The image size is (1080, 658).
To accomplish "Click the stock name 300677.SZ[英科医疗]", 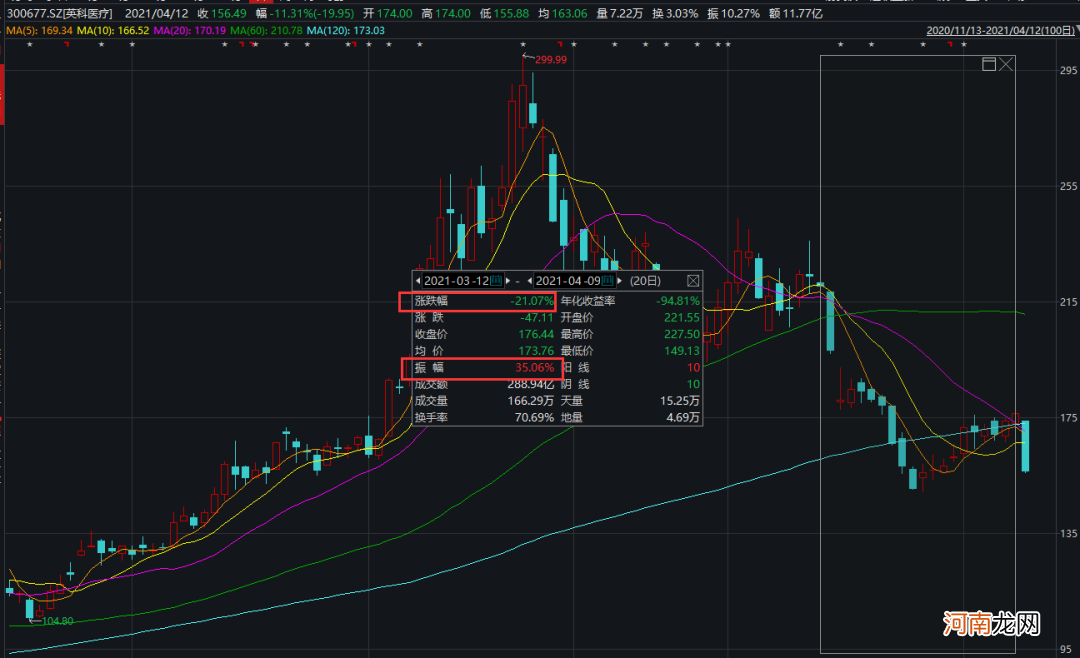I will pyautogui.click(x=59, y=15).
